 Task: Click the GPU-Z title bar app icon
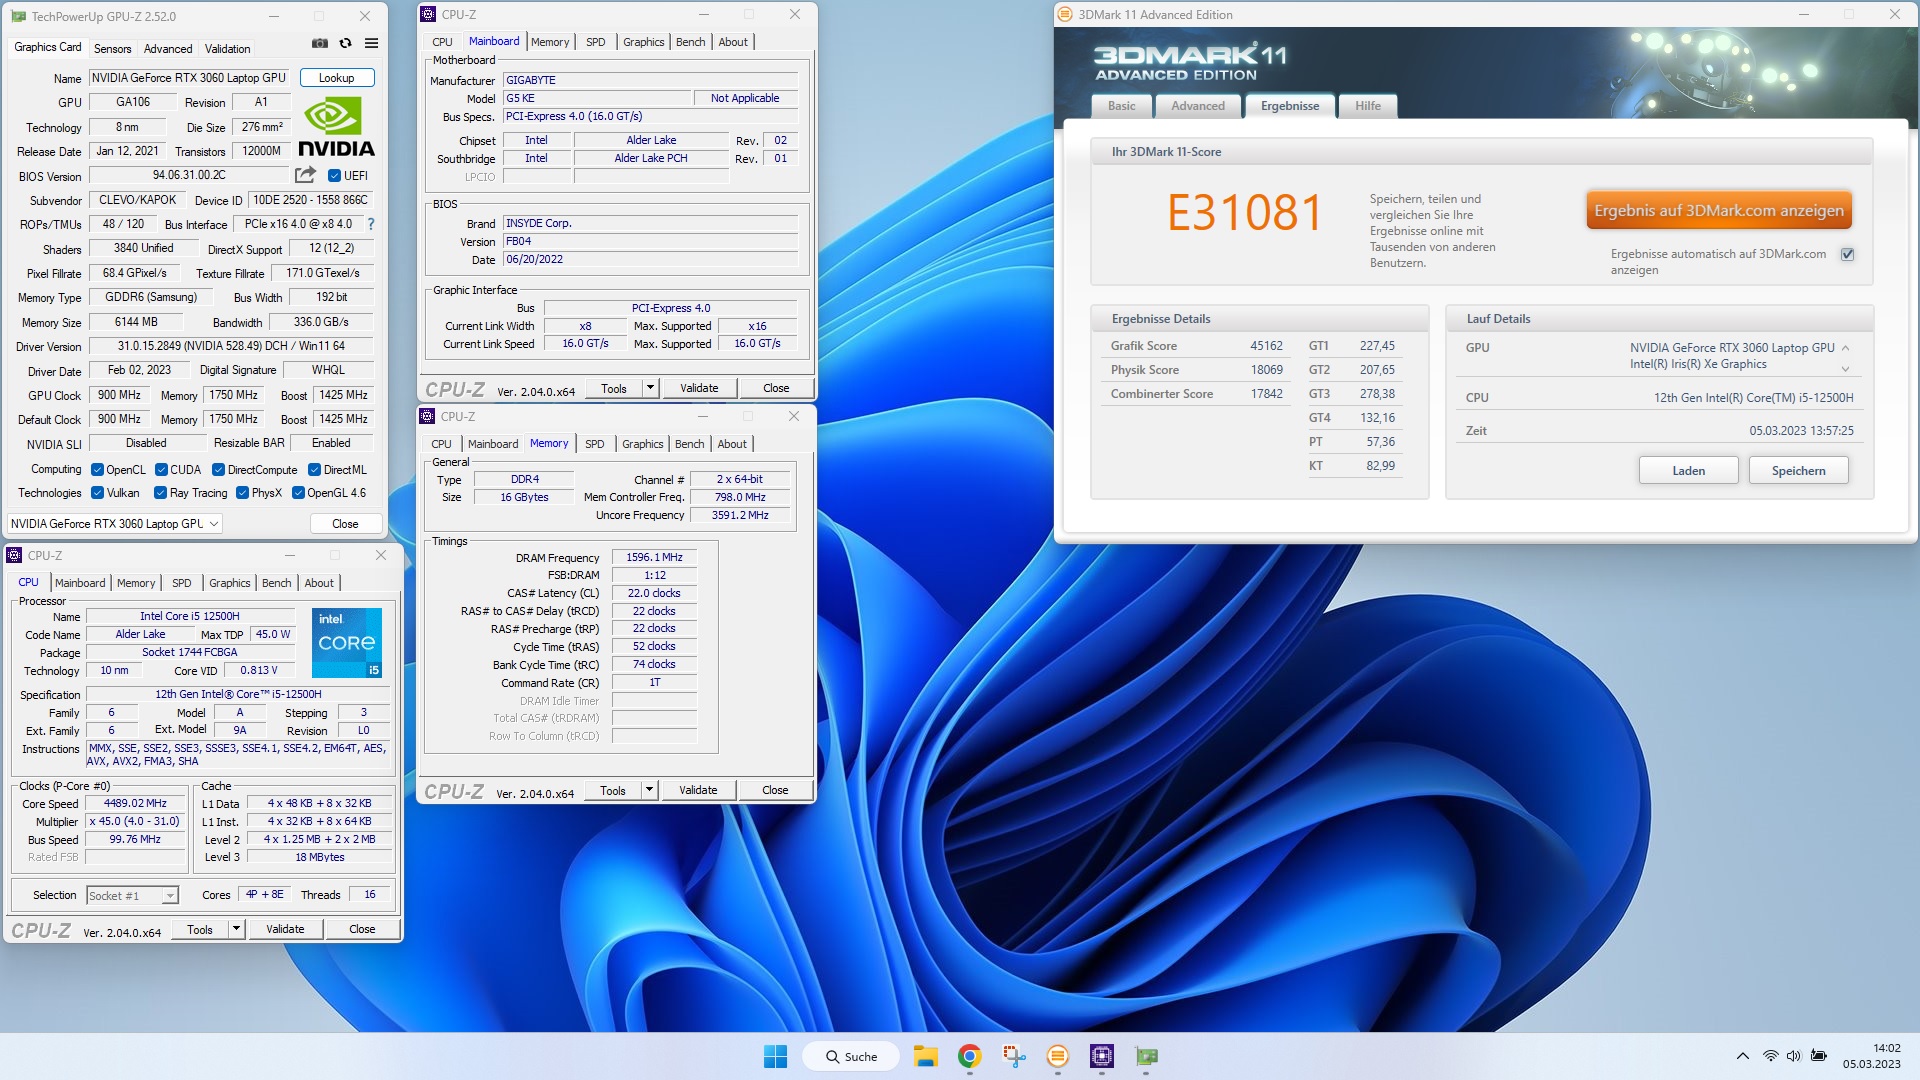click(18, 16)
